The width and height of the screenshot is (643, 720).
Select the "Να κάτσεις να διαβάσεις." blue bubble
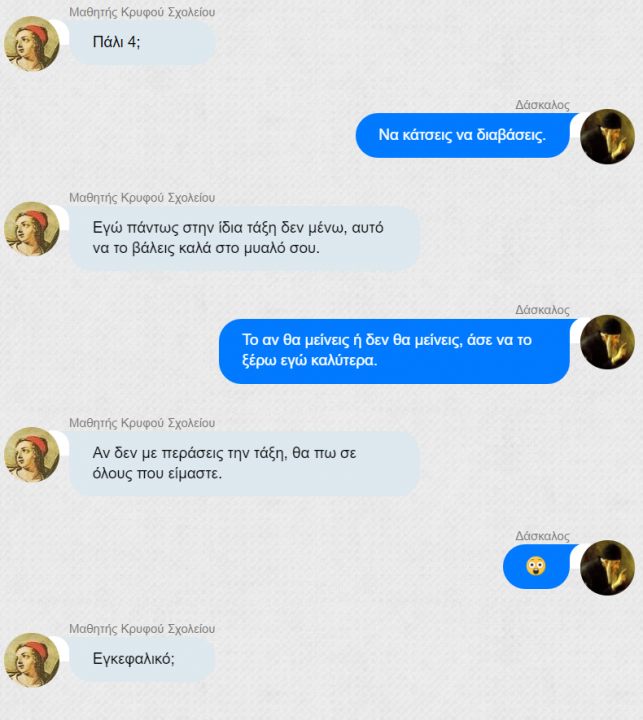tap(463, 135)
